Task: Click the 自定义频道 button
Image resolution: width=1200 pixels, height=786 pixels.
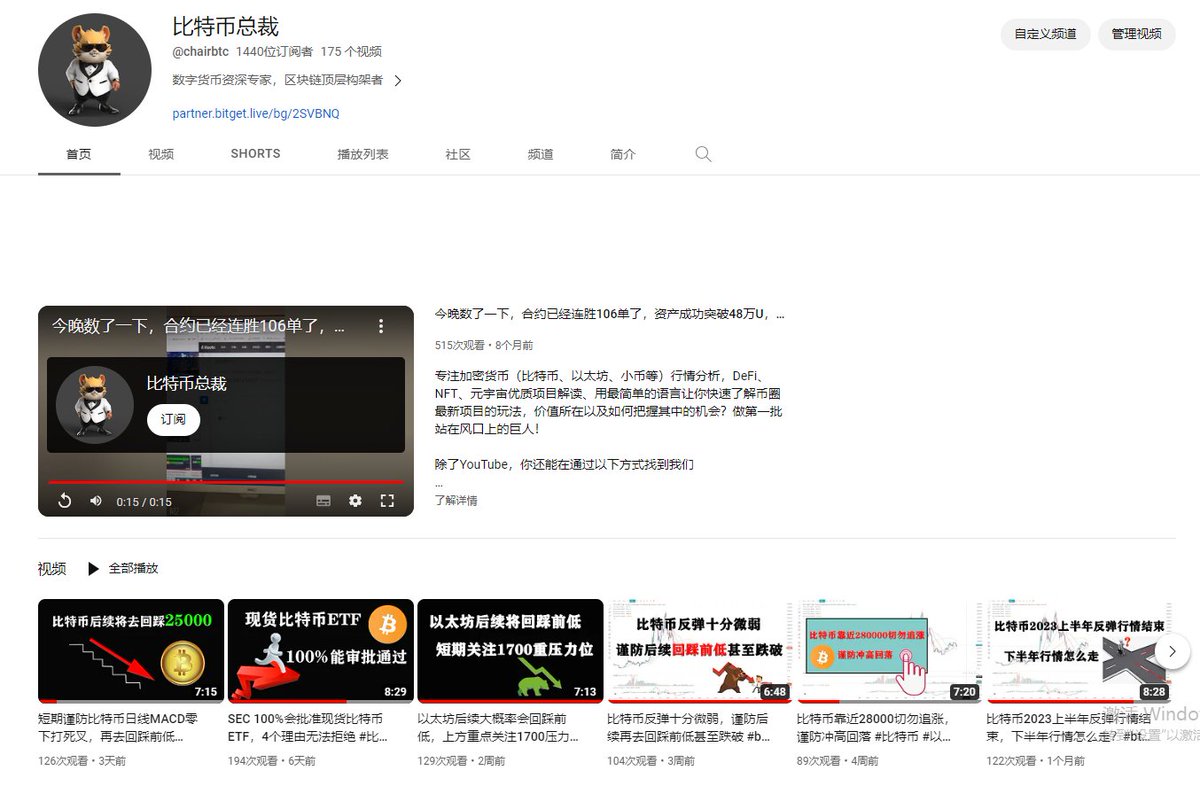Action: pos(1045,34)
